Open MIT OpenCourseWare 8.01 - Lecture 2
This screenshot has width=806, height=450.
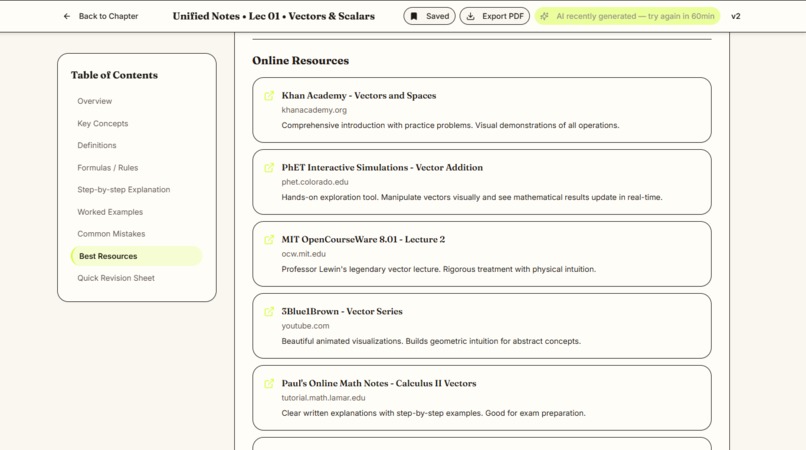(363, 240)
